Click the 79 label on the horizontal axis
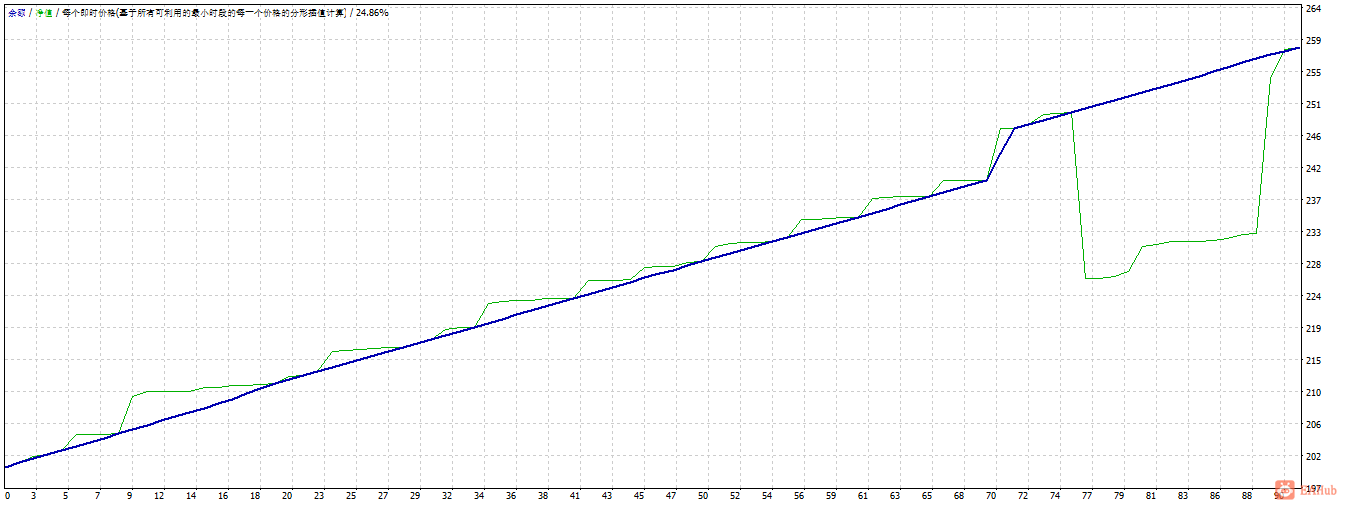1346x505 pixels. [1119, 496]
